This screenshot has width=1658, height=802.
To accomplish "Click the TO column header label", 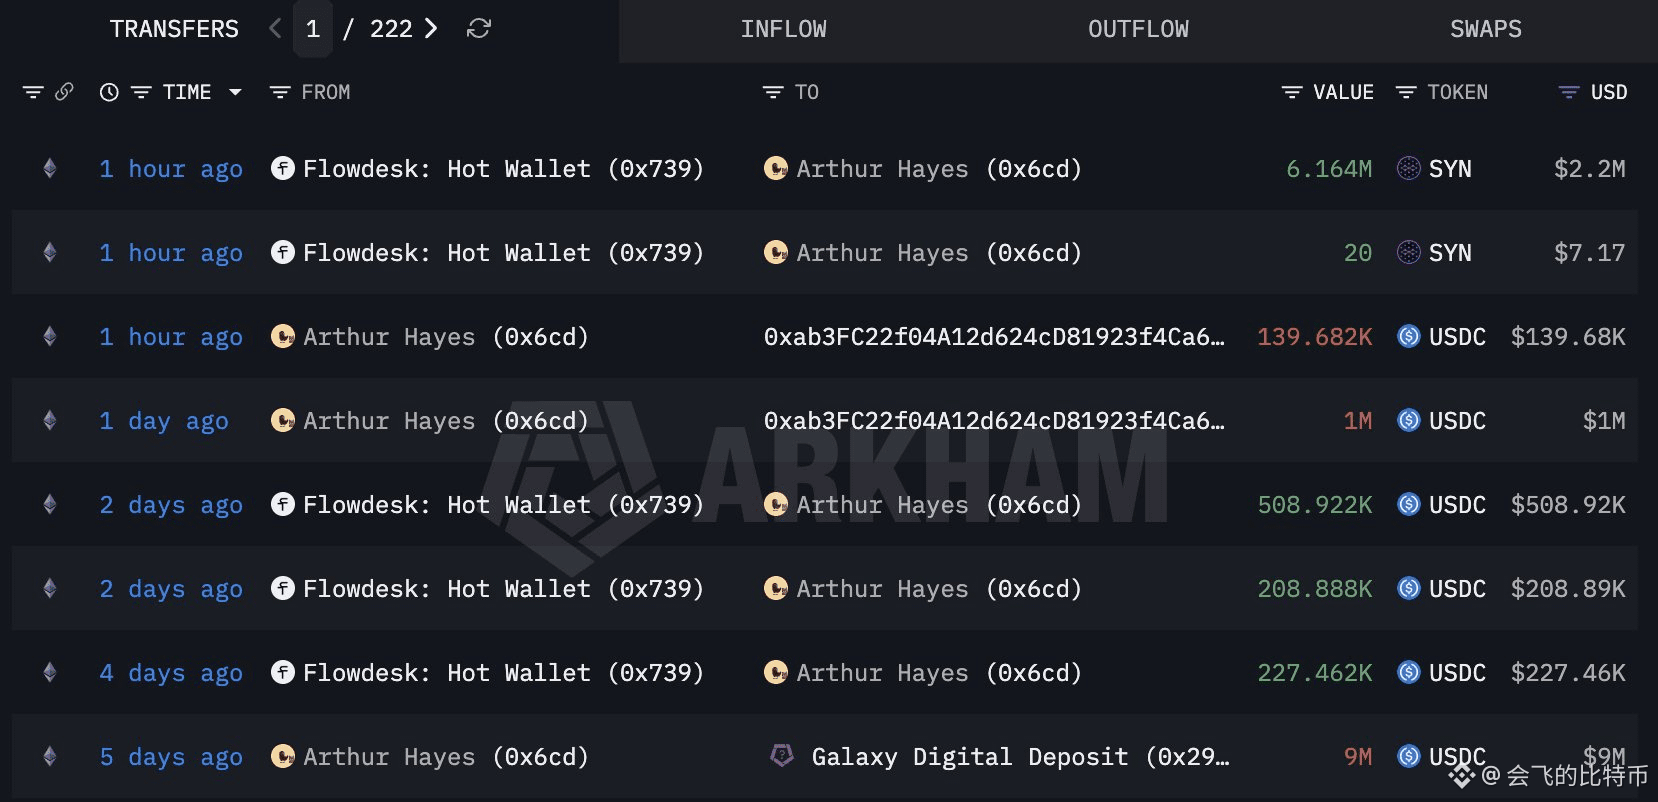I will click(x=807, y=92).
